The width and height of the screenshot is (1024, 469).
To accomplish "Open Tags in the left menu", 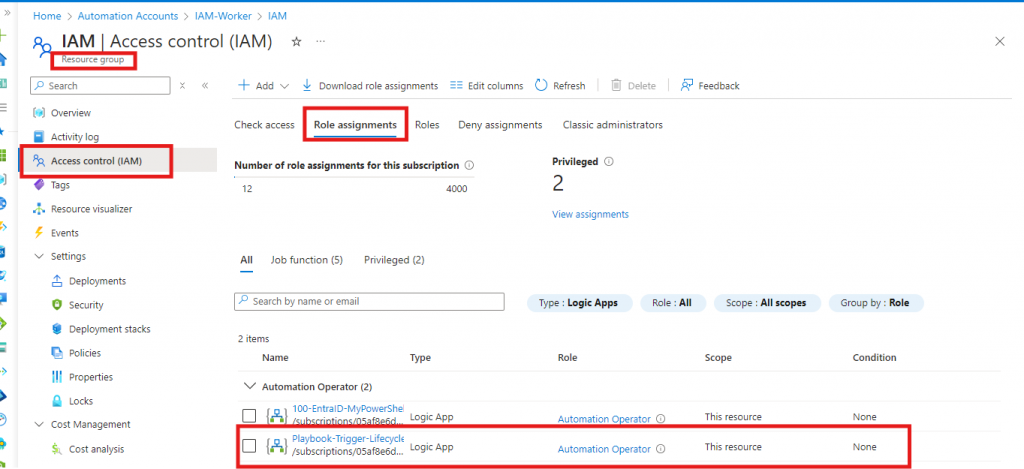I will [x=60, y=185].
